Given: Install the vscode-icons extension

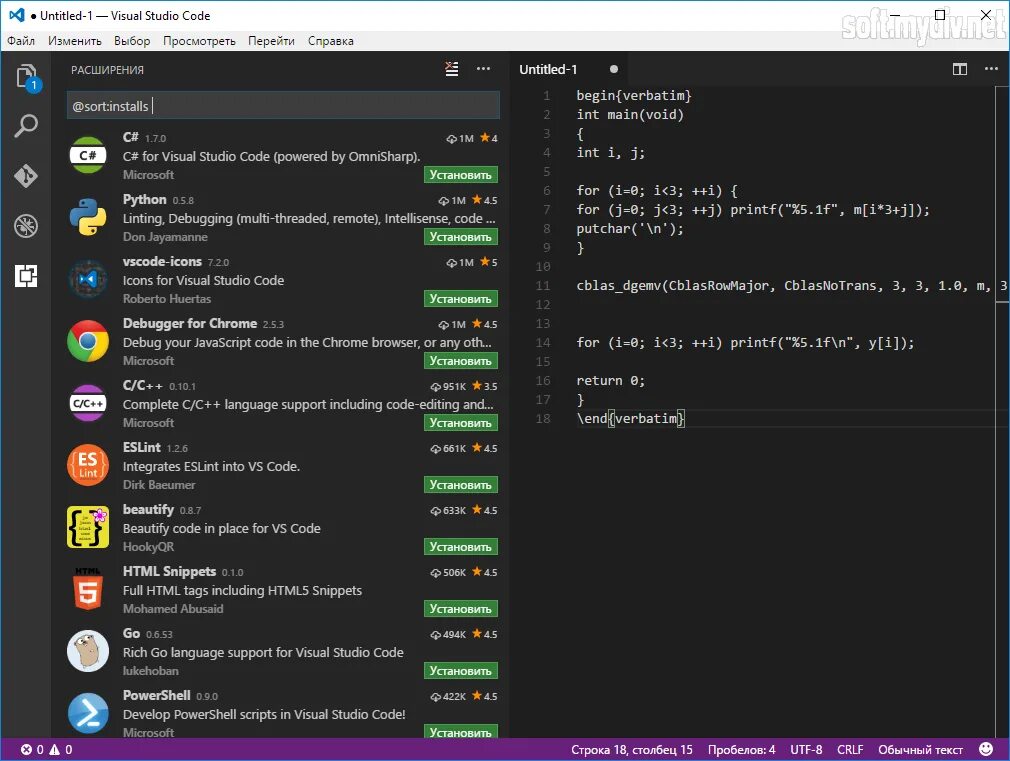Looking at the screenshot, I should (461, 298).
